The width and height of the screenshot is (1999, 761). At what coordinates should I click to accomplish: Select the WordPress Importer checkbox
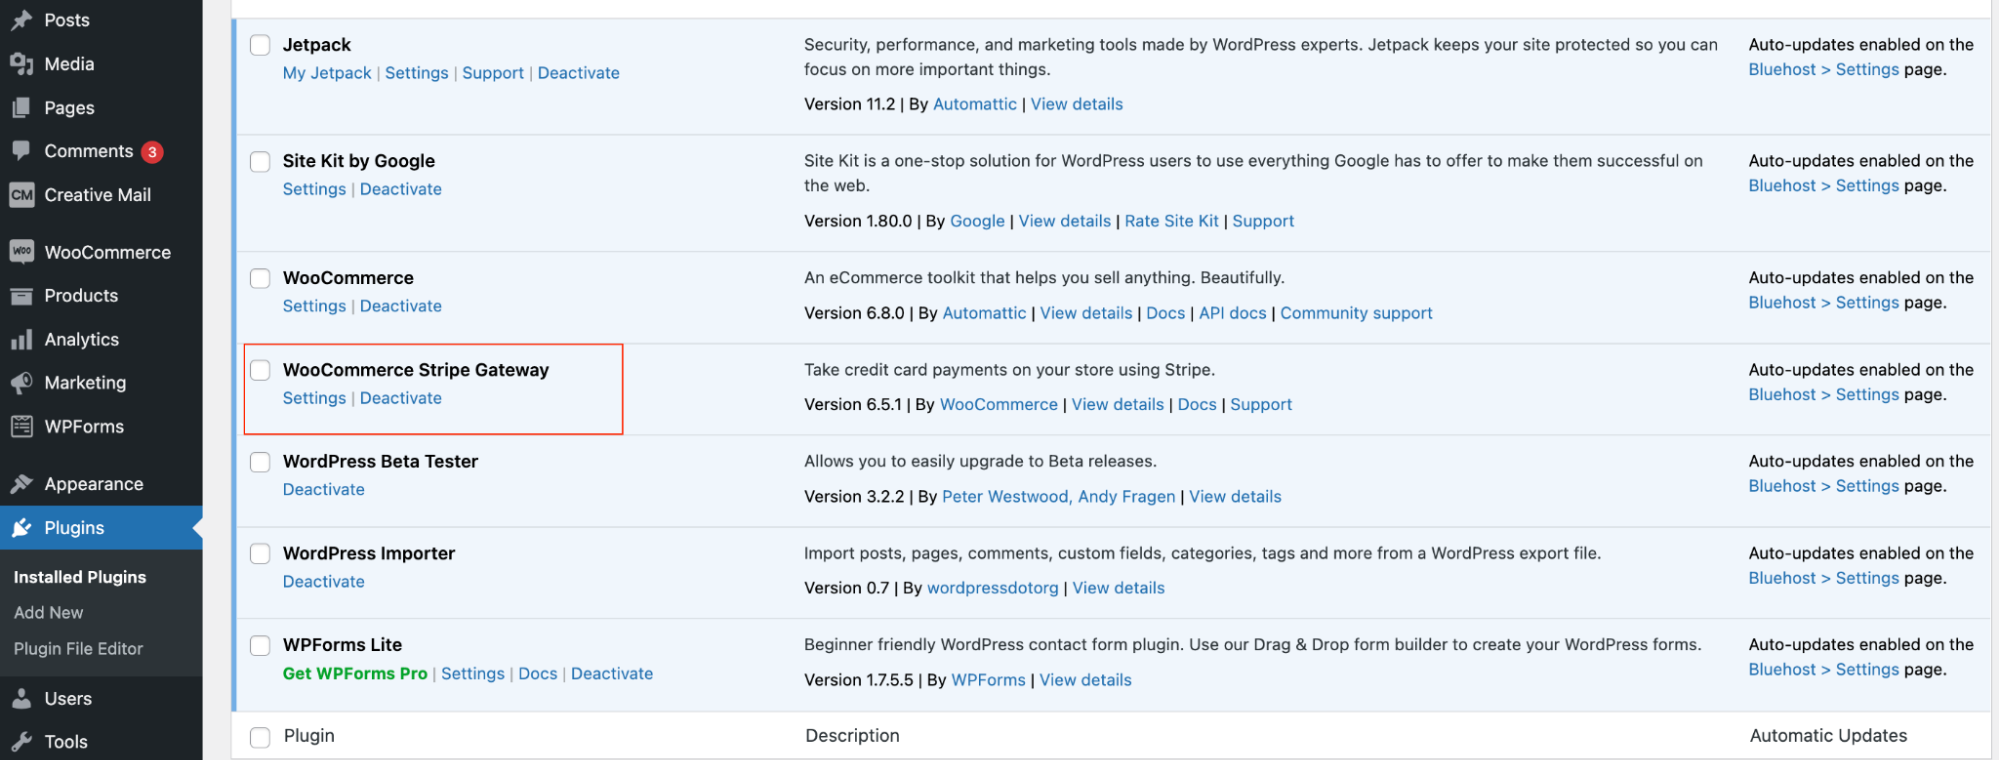[260, 554]
